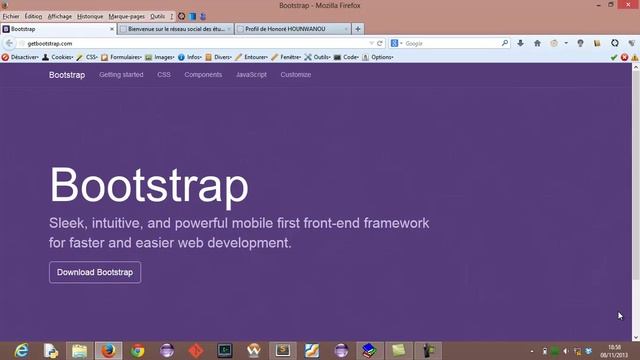Open the Google search engine selector
This screenshot has width=640, height=360.
click(396, 43)
